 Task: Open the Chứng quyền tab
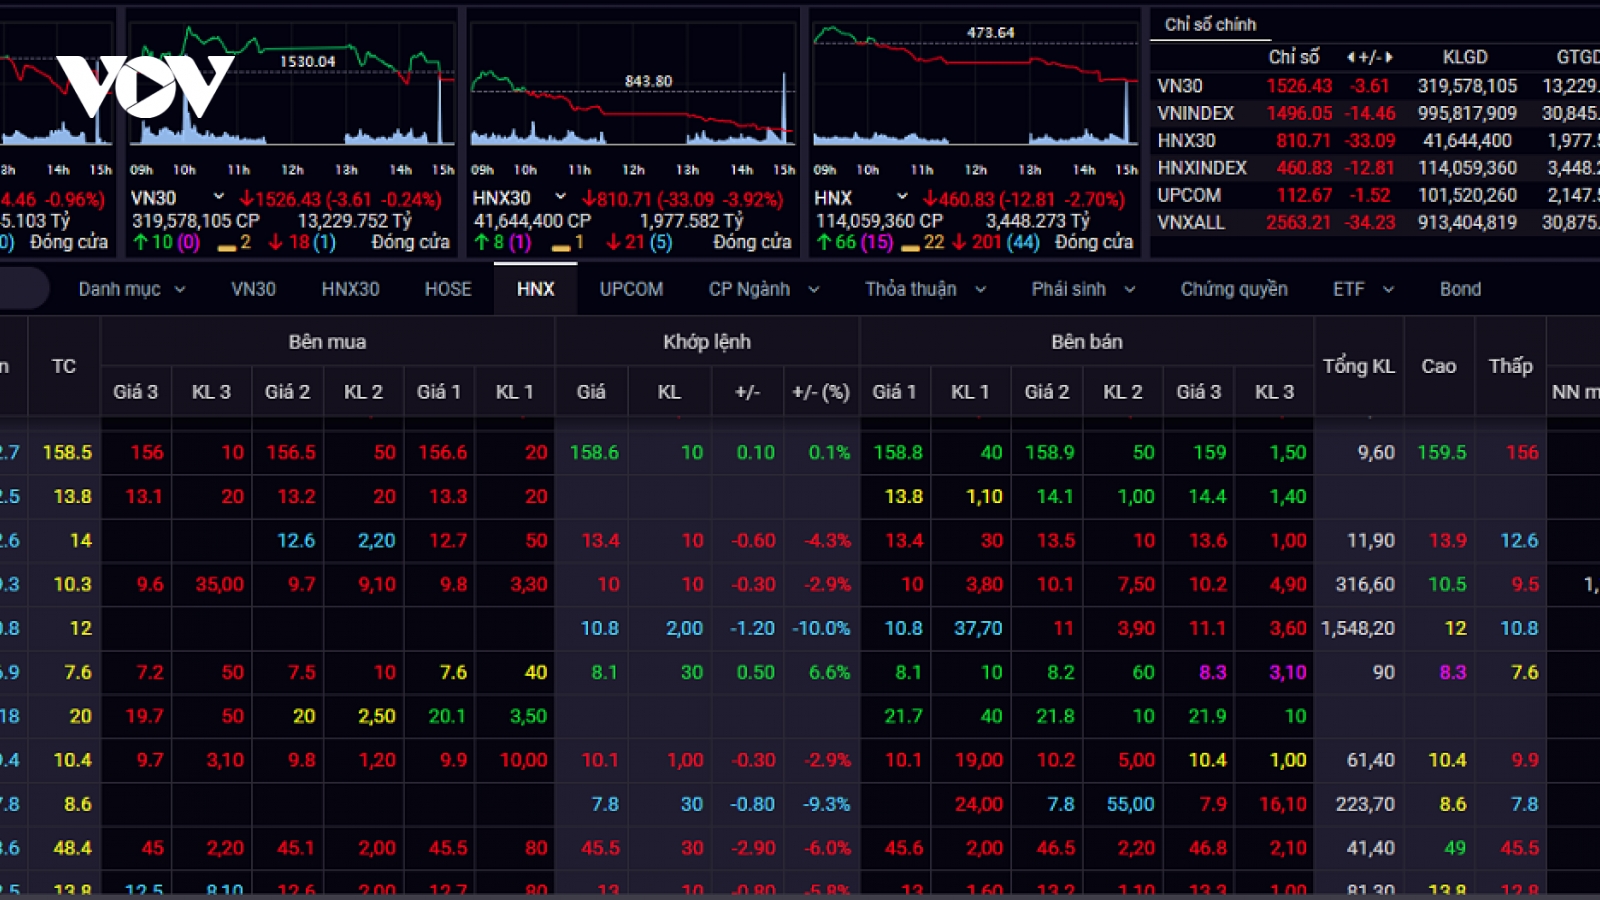[1234, 289]
